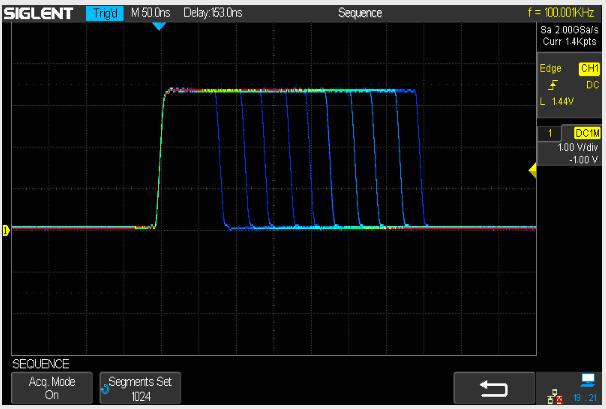Select the yellow trigger level arrow marker
The height and width of the screenshot is (409, 606).
533,172
